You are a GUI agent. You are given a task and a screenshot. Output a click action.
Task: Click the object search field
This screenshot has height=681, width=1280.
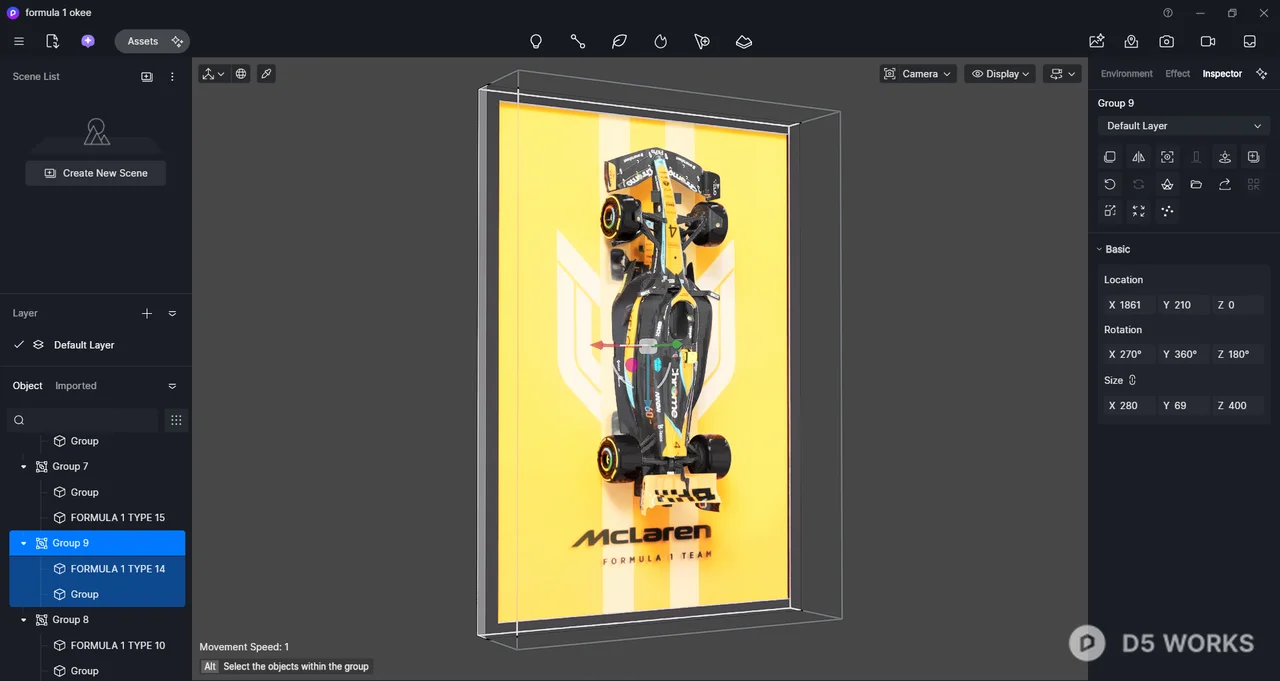click(x=84, y=420)
